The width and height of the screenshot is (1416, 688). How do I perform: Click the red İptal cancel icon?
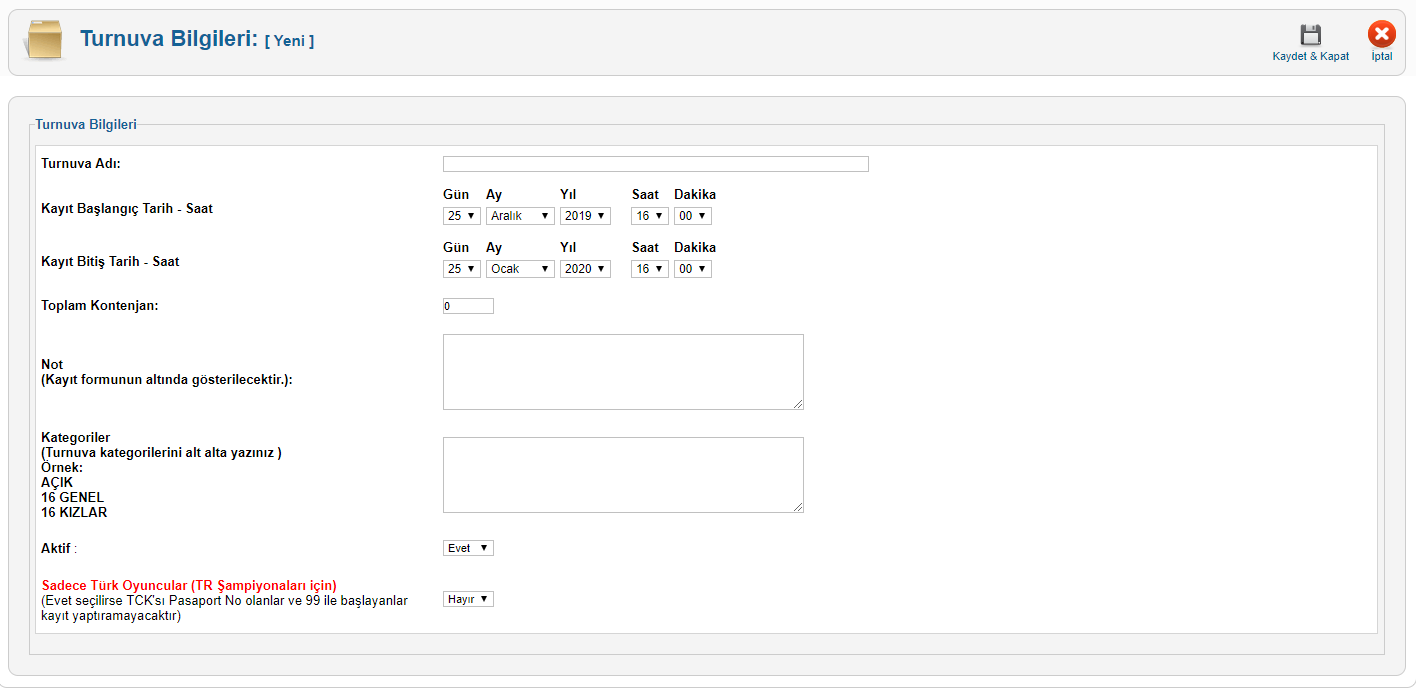(1381, 35)
